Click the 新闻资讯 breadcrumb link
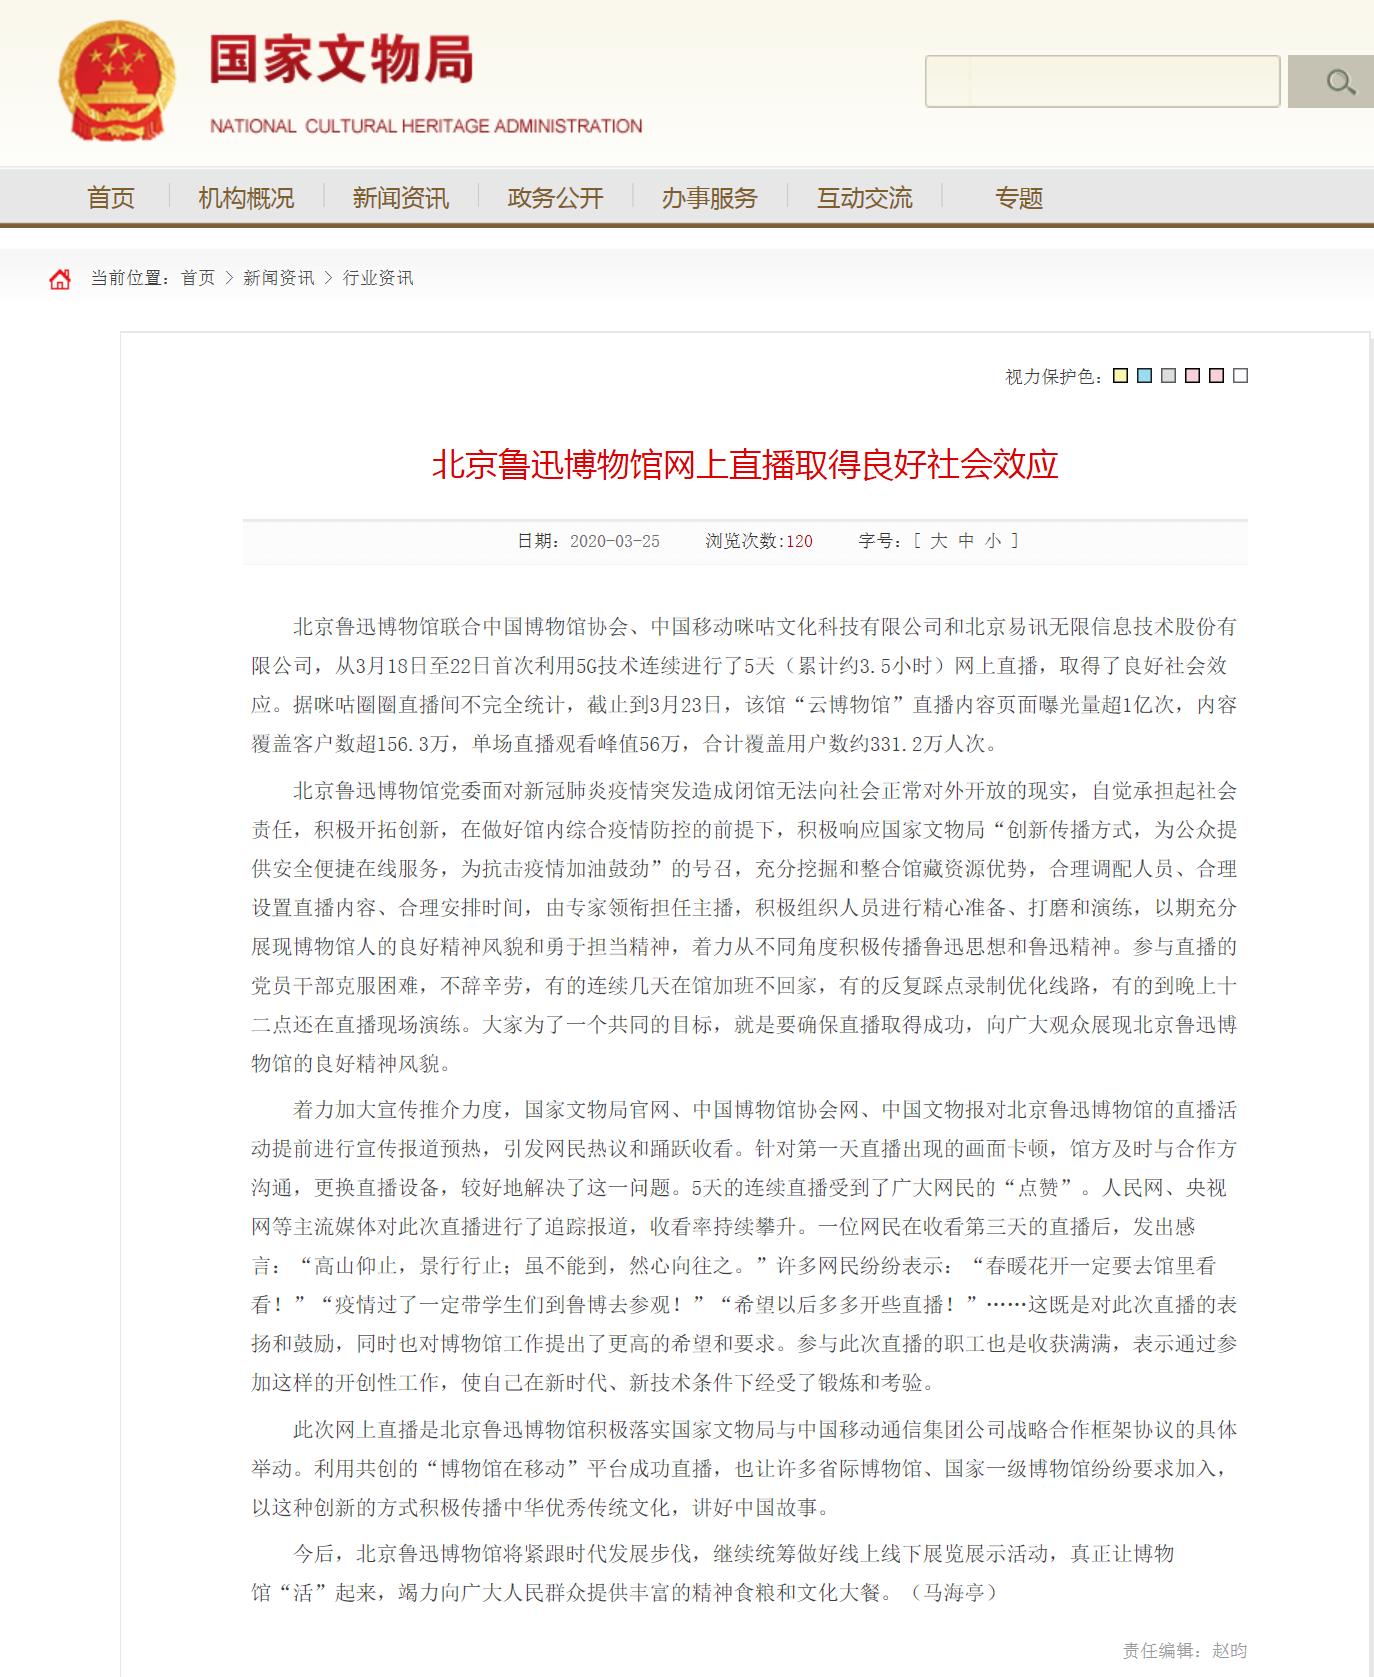This screenshot has width=1374, height=1677. pyautogui.click(x=278, y=278)
